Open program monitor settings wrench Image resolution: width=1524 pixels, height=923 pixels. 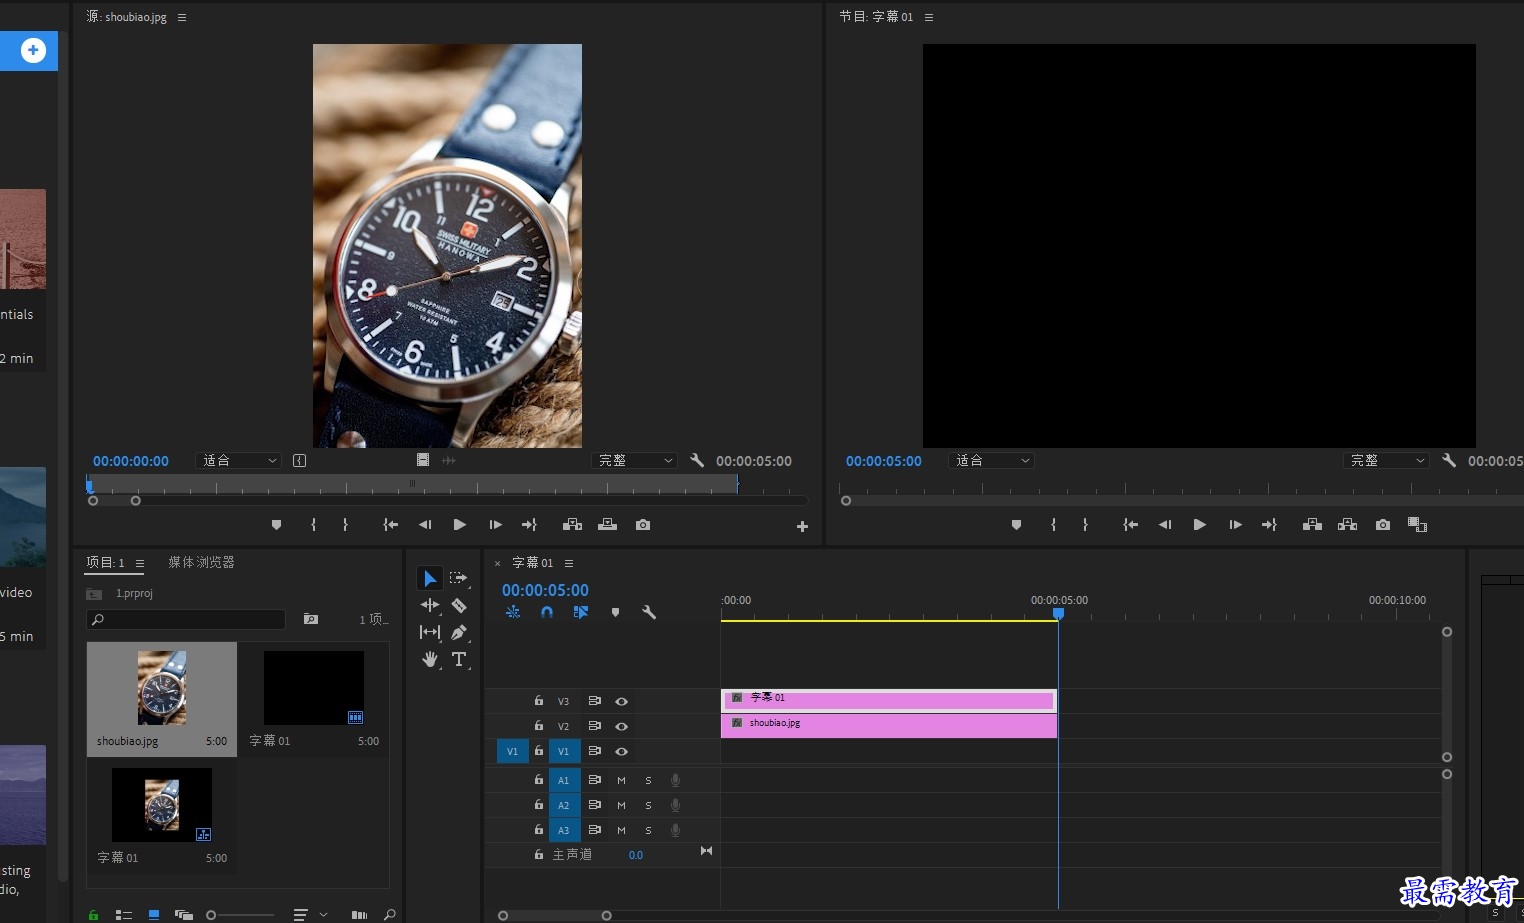1449,461
